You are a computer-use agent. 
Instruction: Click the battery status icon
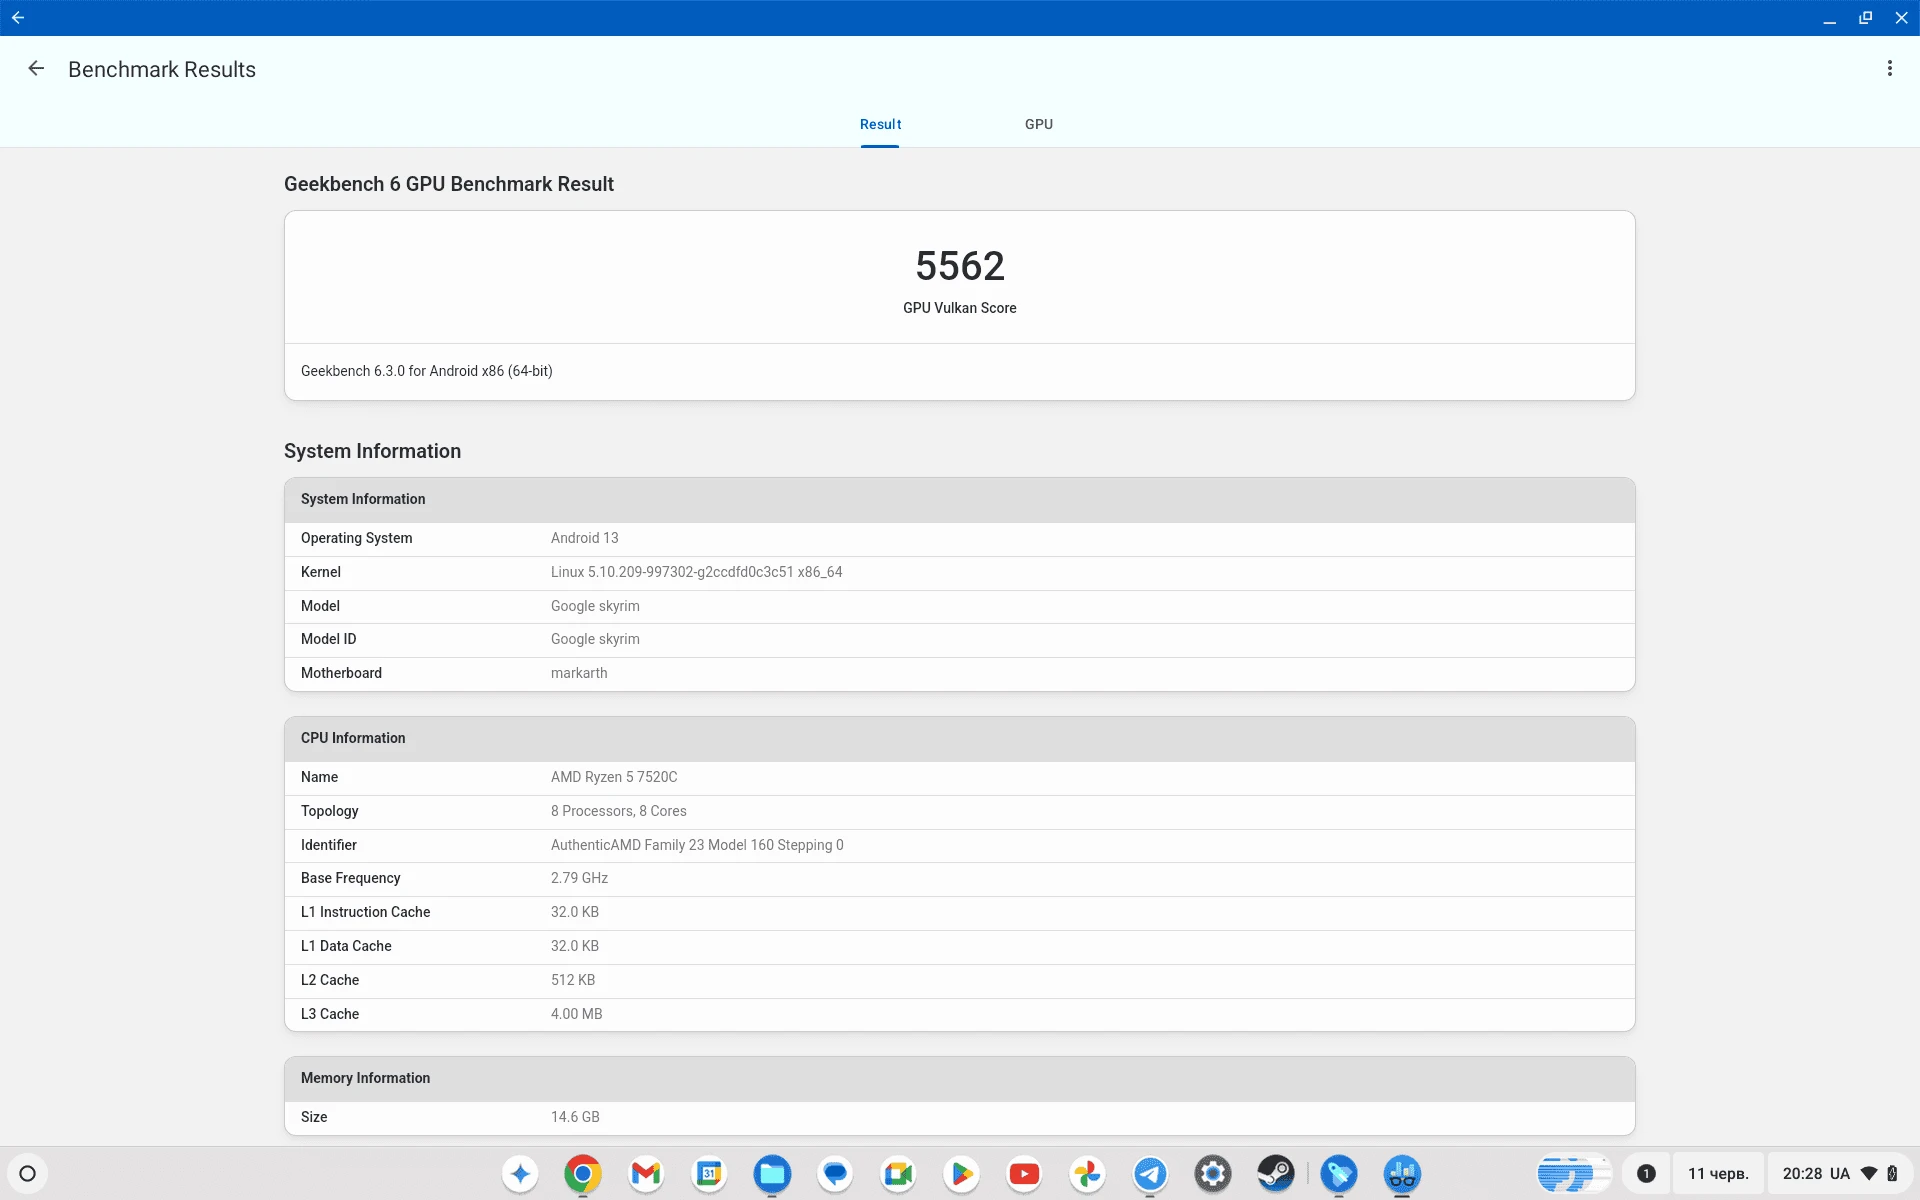pyautogui.click(x=1892, y=1173)
